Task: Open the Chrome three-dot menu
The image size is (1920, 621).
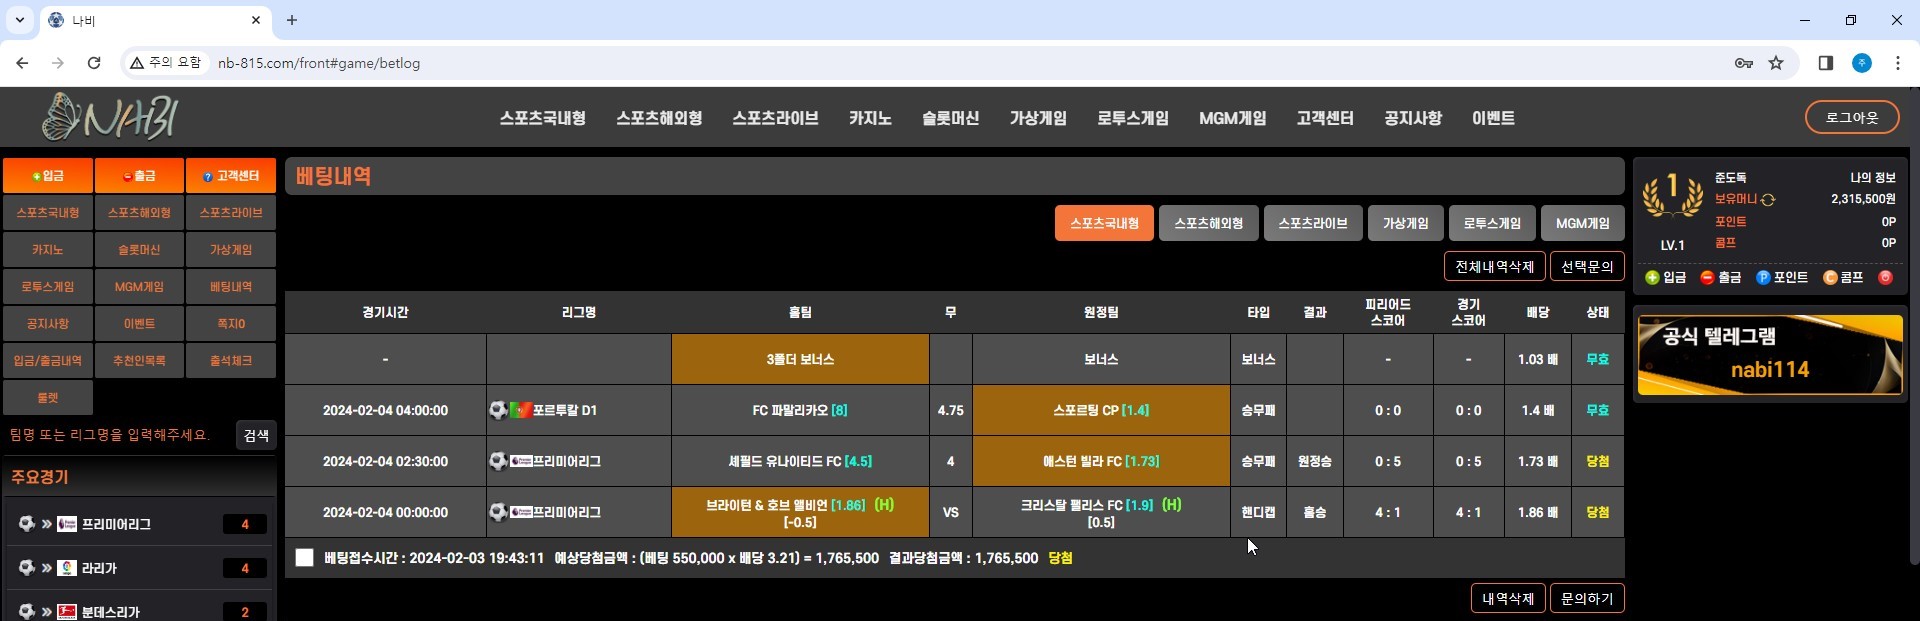Action: [x=1897, y=63]
